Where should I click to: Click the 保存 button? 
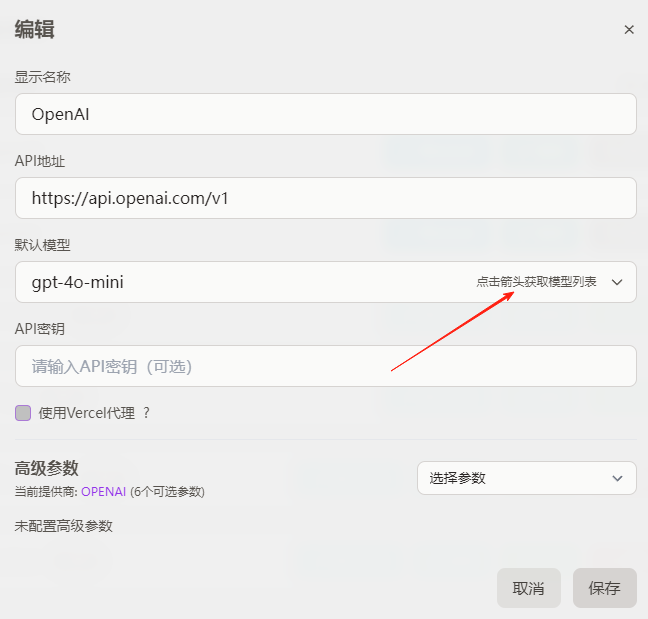click(605, 588)
